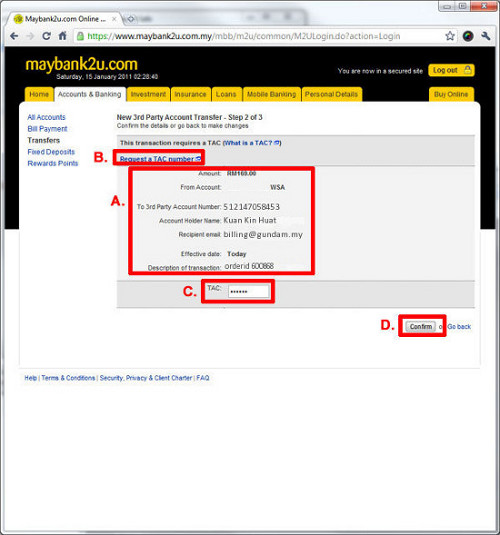
Task: Open the Mobile Banking tab
Action: click(x=272, y=94)
